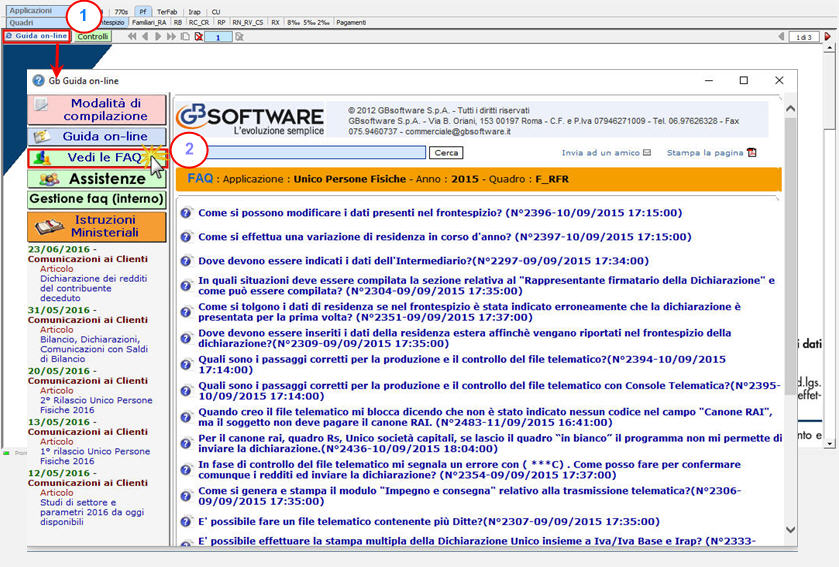The height and width of the screenshot is (567, 839).
Task: Open the Assistenze sidebar button
Action: tap(97, 179)
